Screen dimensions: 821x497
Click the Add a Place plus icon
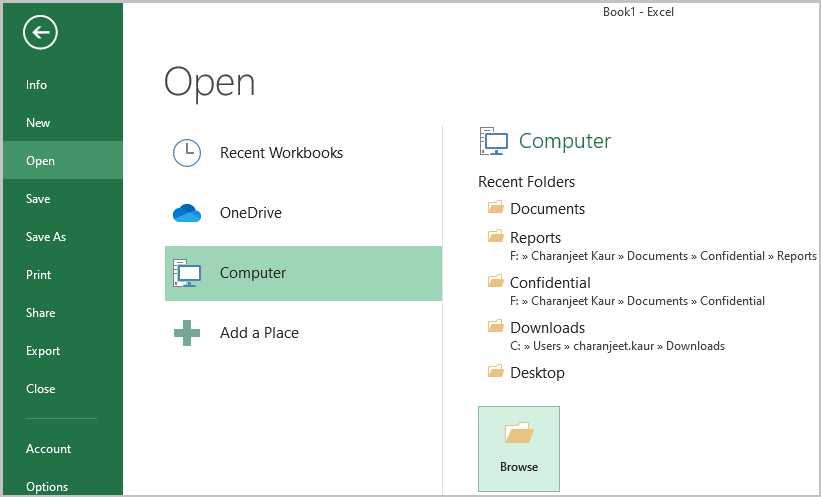tap(187, 333)
